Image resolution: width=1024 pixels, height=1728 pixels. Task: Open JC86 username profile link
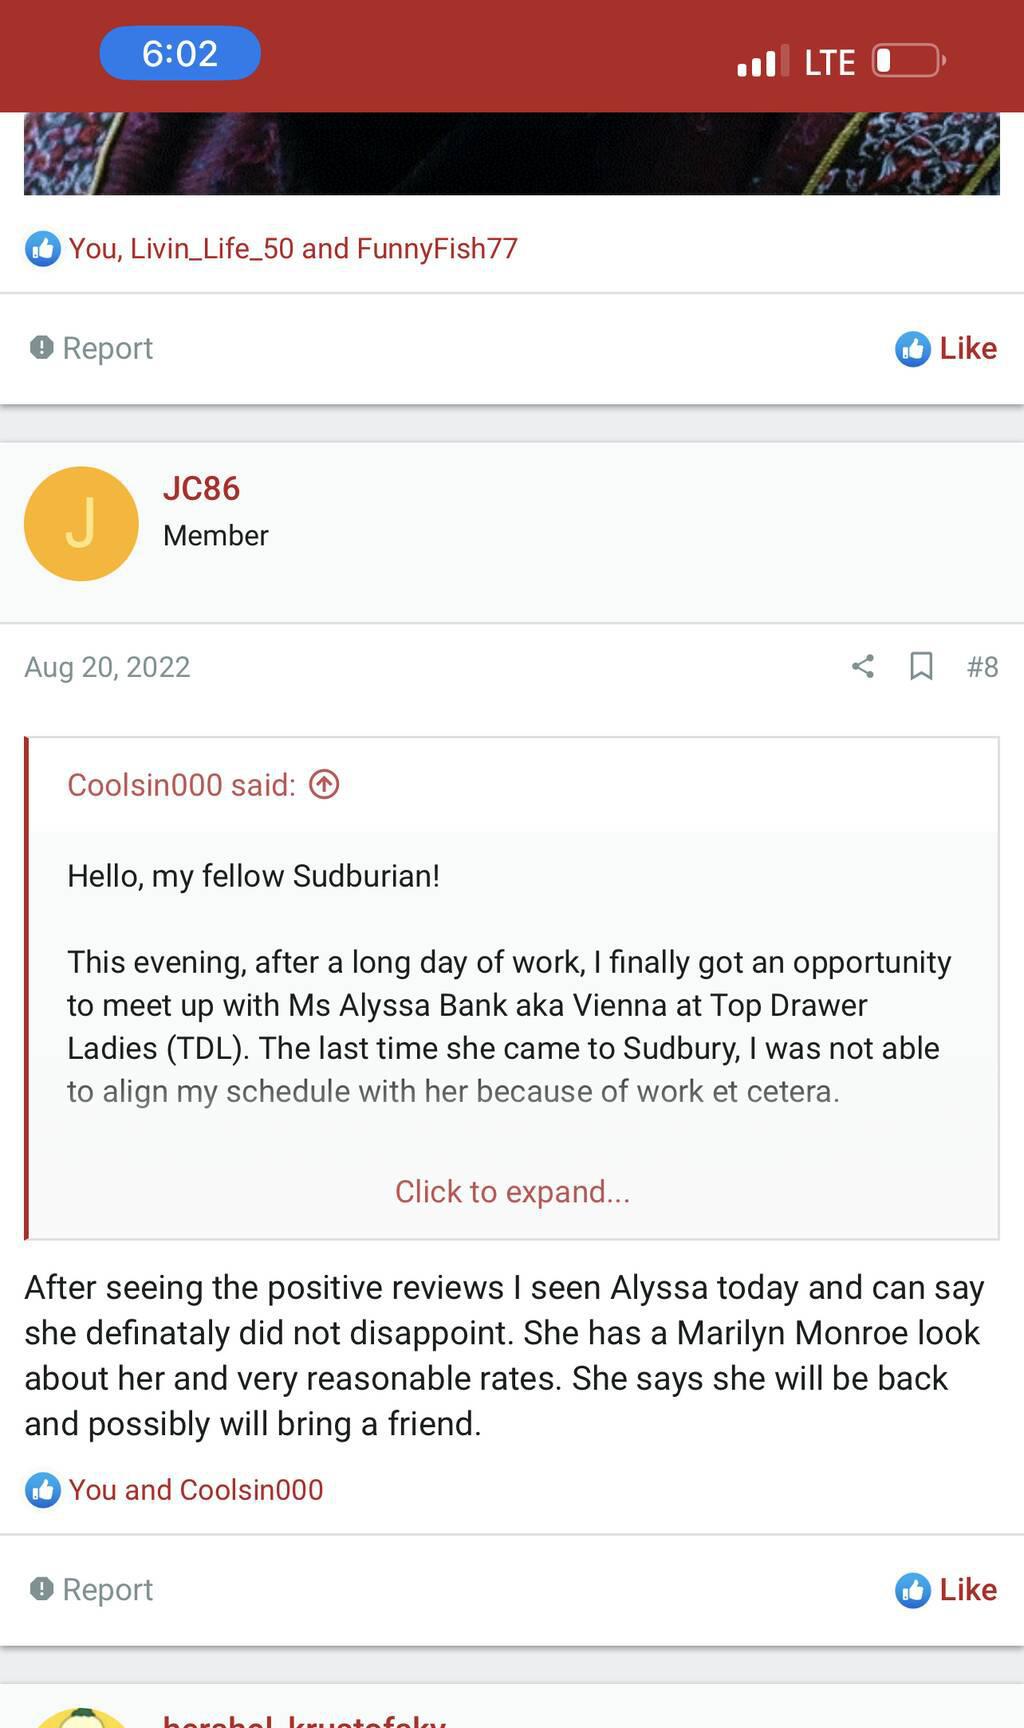pyautogui.click(x=201, y=489)
